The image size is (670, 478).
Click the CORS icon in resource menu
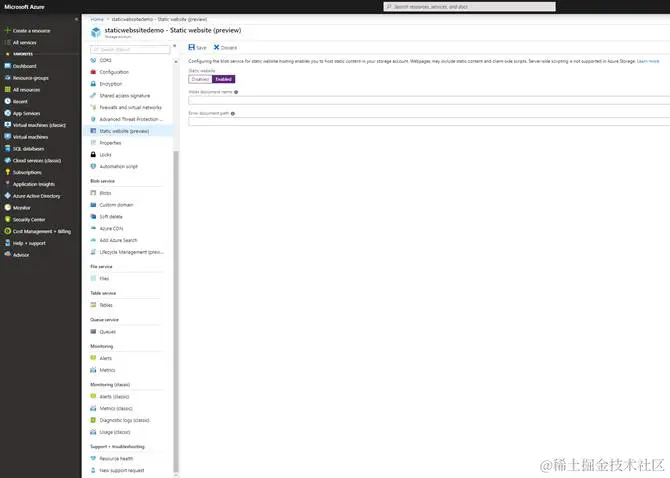(93, 60)
